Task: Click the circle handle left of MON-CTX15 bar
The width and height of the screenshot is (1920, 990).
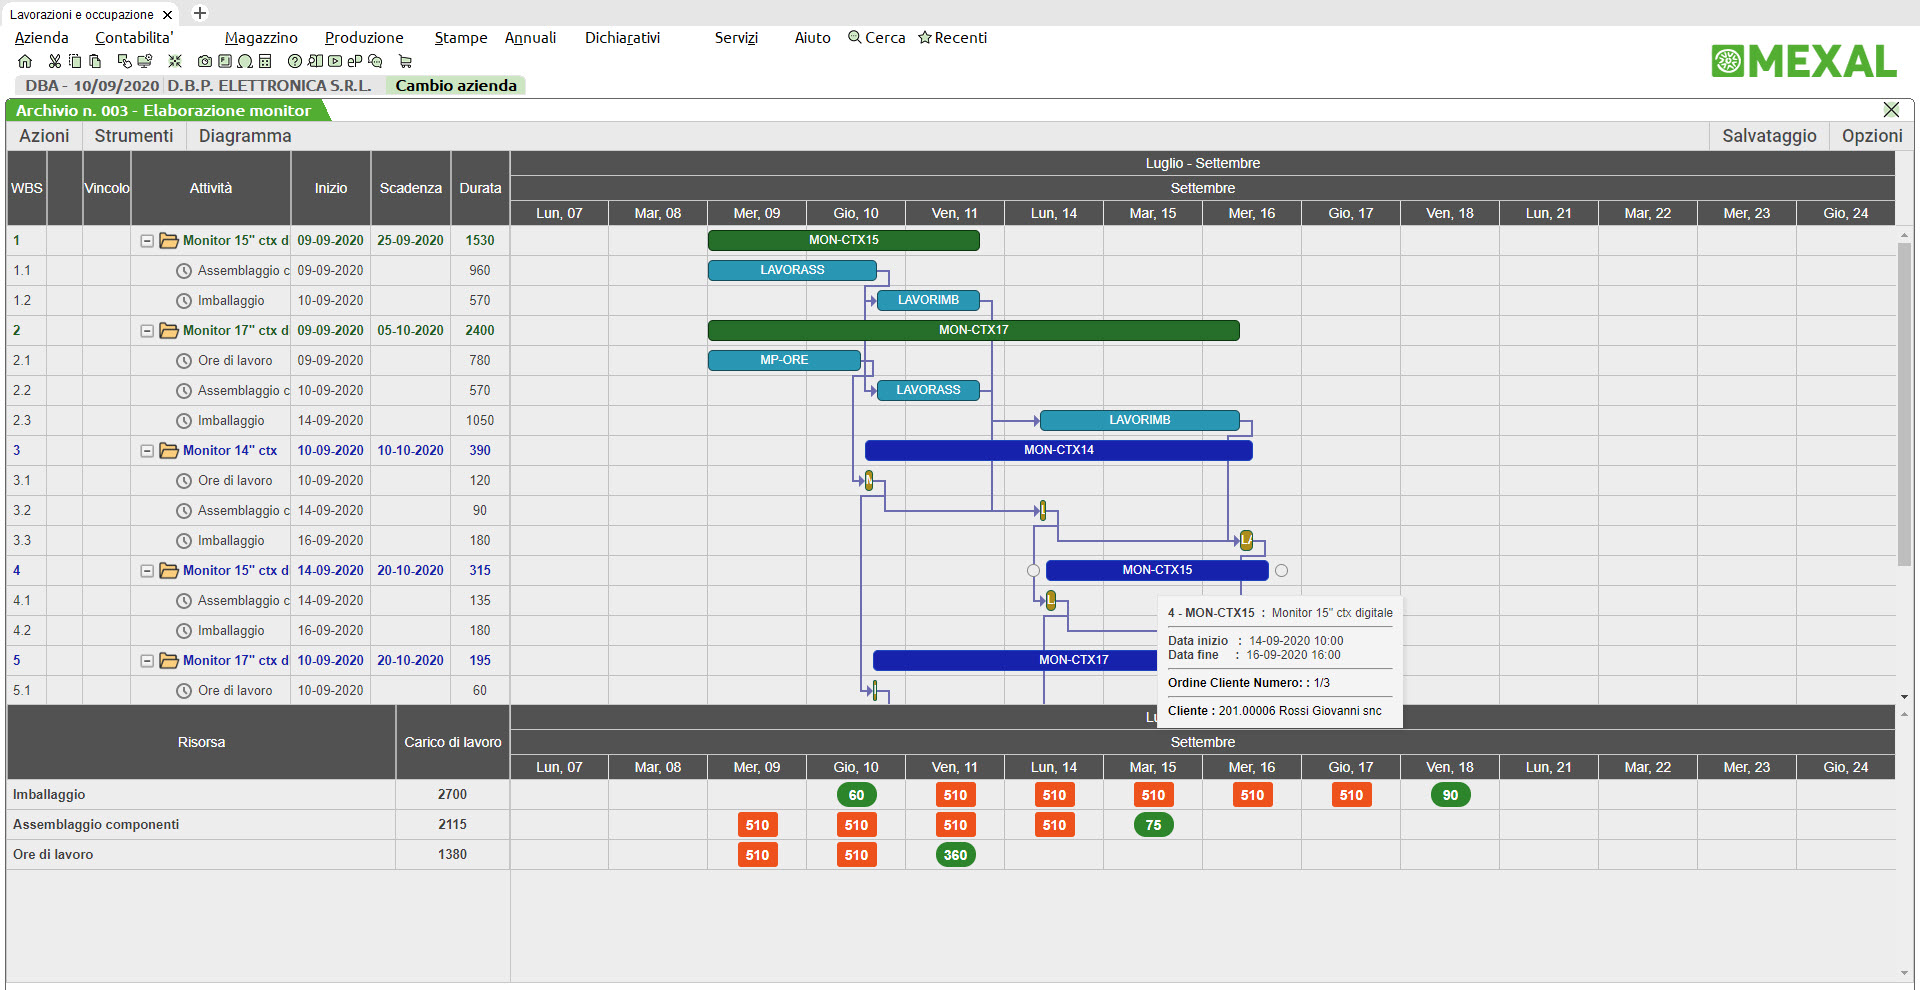Action: point(1032,570)
